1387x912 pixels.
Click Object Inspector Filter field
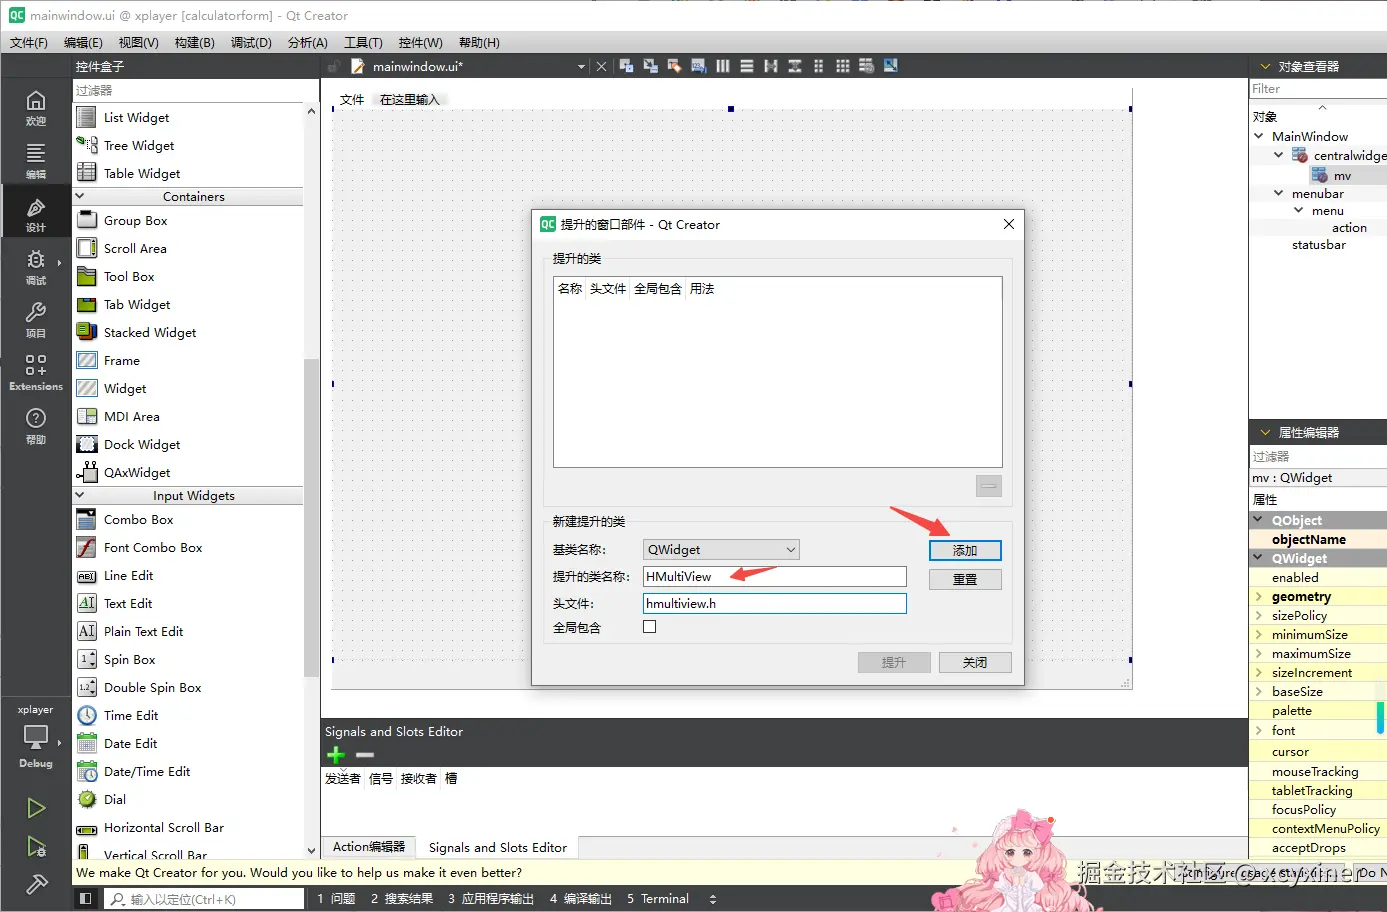click(x=1318, y=89)
